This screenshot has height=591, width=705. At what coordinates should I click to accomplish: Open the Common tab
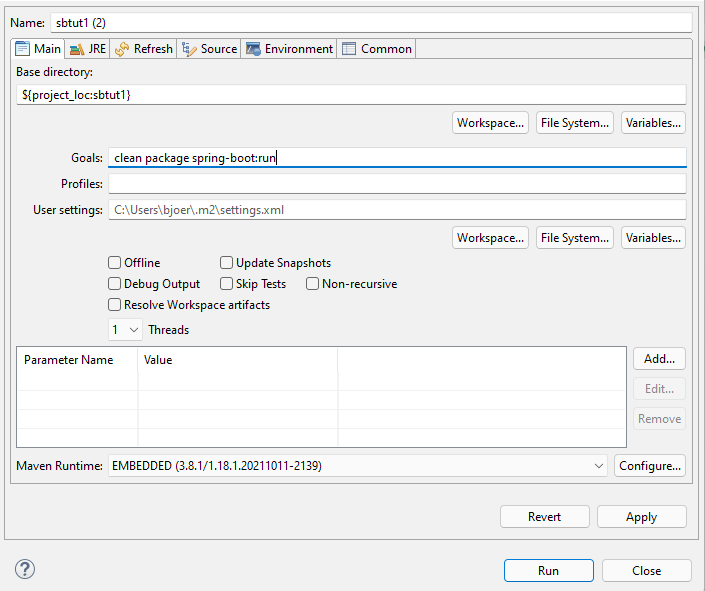point(377,49)
